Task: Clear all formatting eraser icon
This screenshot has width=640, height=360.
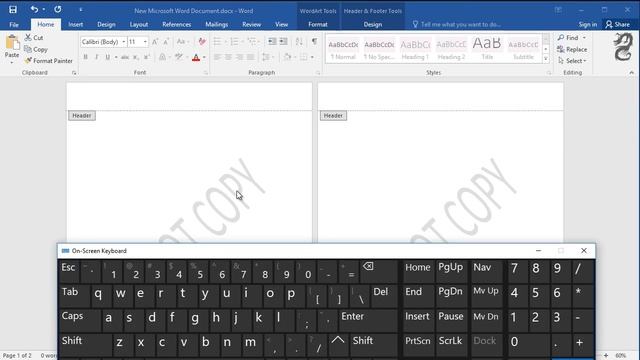Action: pos(202,42)
